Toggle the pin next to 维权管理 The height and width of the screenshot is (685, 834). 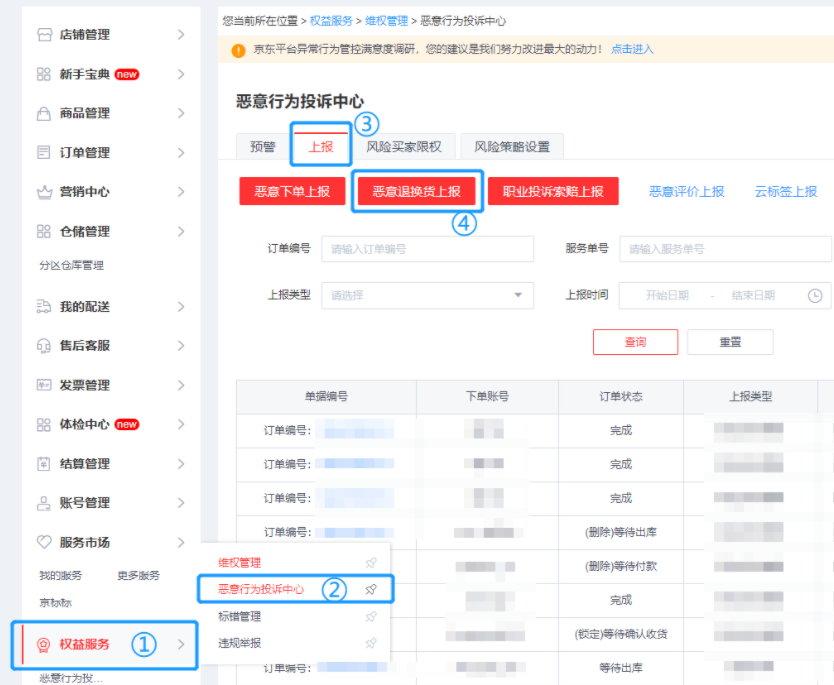tap(371, 564)
